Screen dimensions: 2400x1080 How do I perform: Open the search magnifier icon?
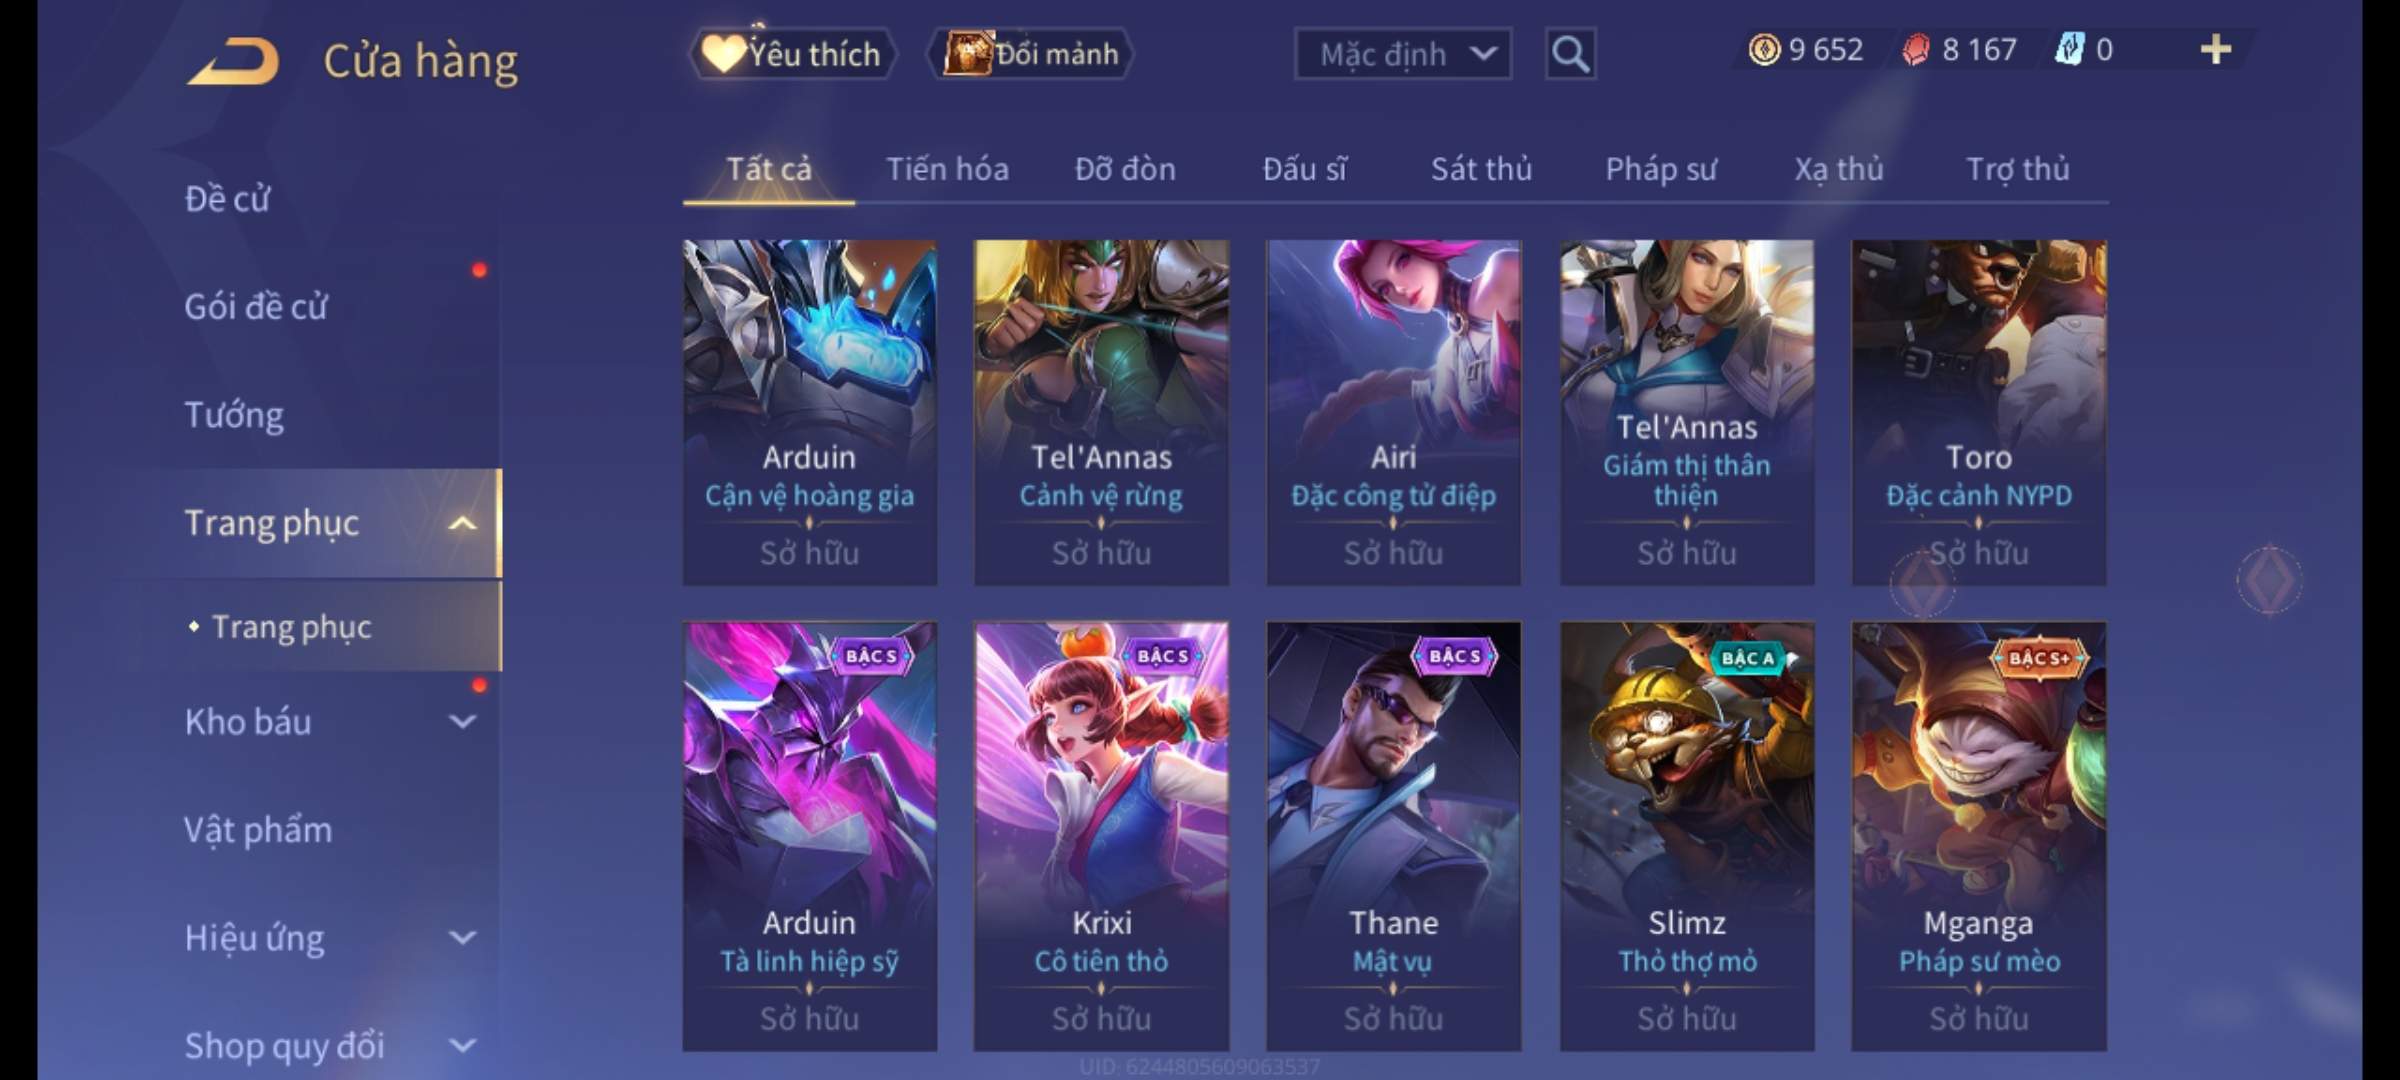1570,54
